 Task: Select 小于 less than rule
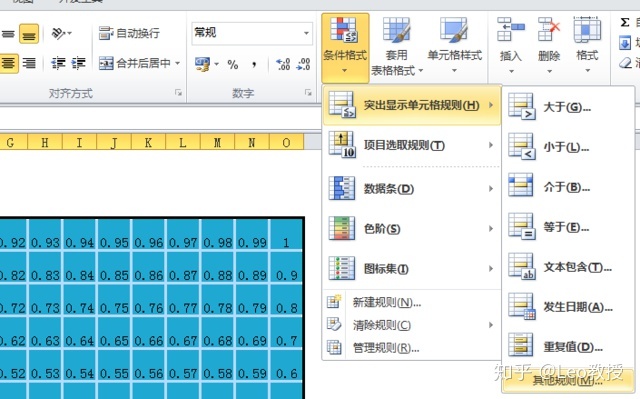pos(568,147)
